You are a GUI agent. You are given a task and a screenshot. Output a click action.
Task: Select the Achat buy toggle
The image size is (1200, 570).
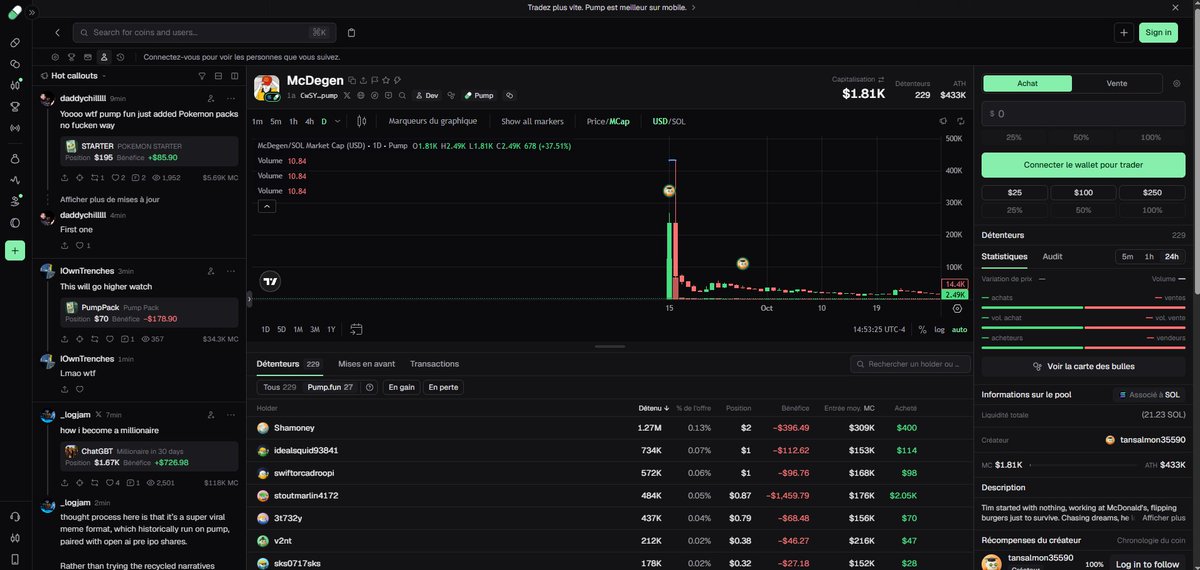1027,84
